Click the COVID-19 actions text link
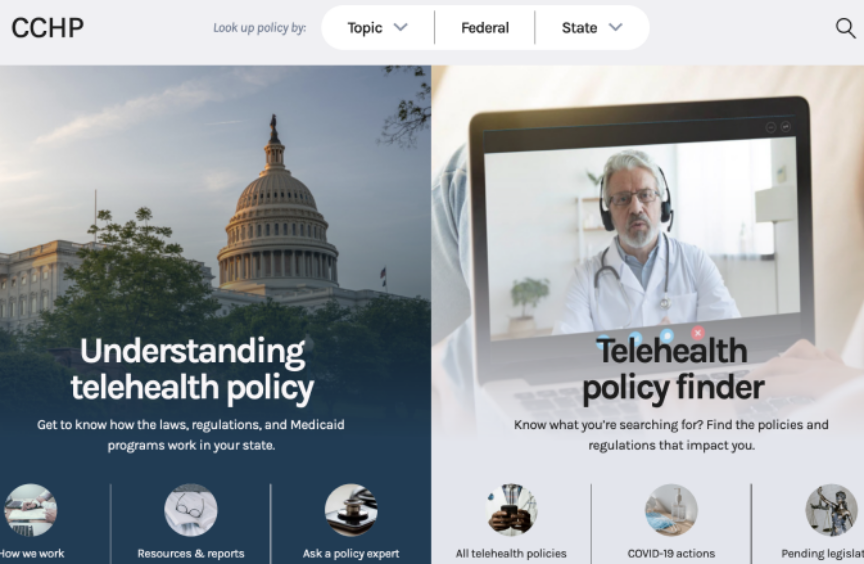The width and height of the screenshot is (864, 564). (x=671, y=554)
